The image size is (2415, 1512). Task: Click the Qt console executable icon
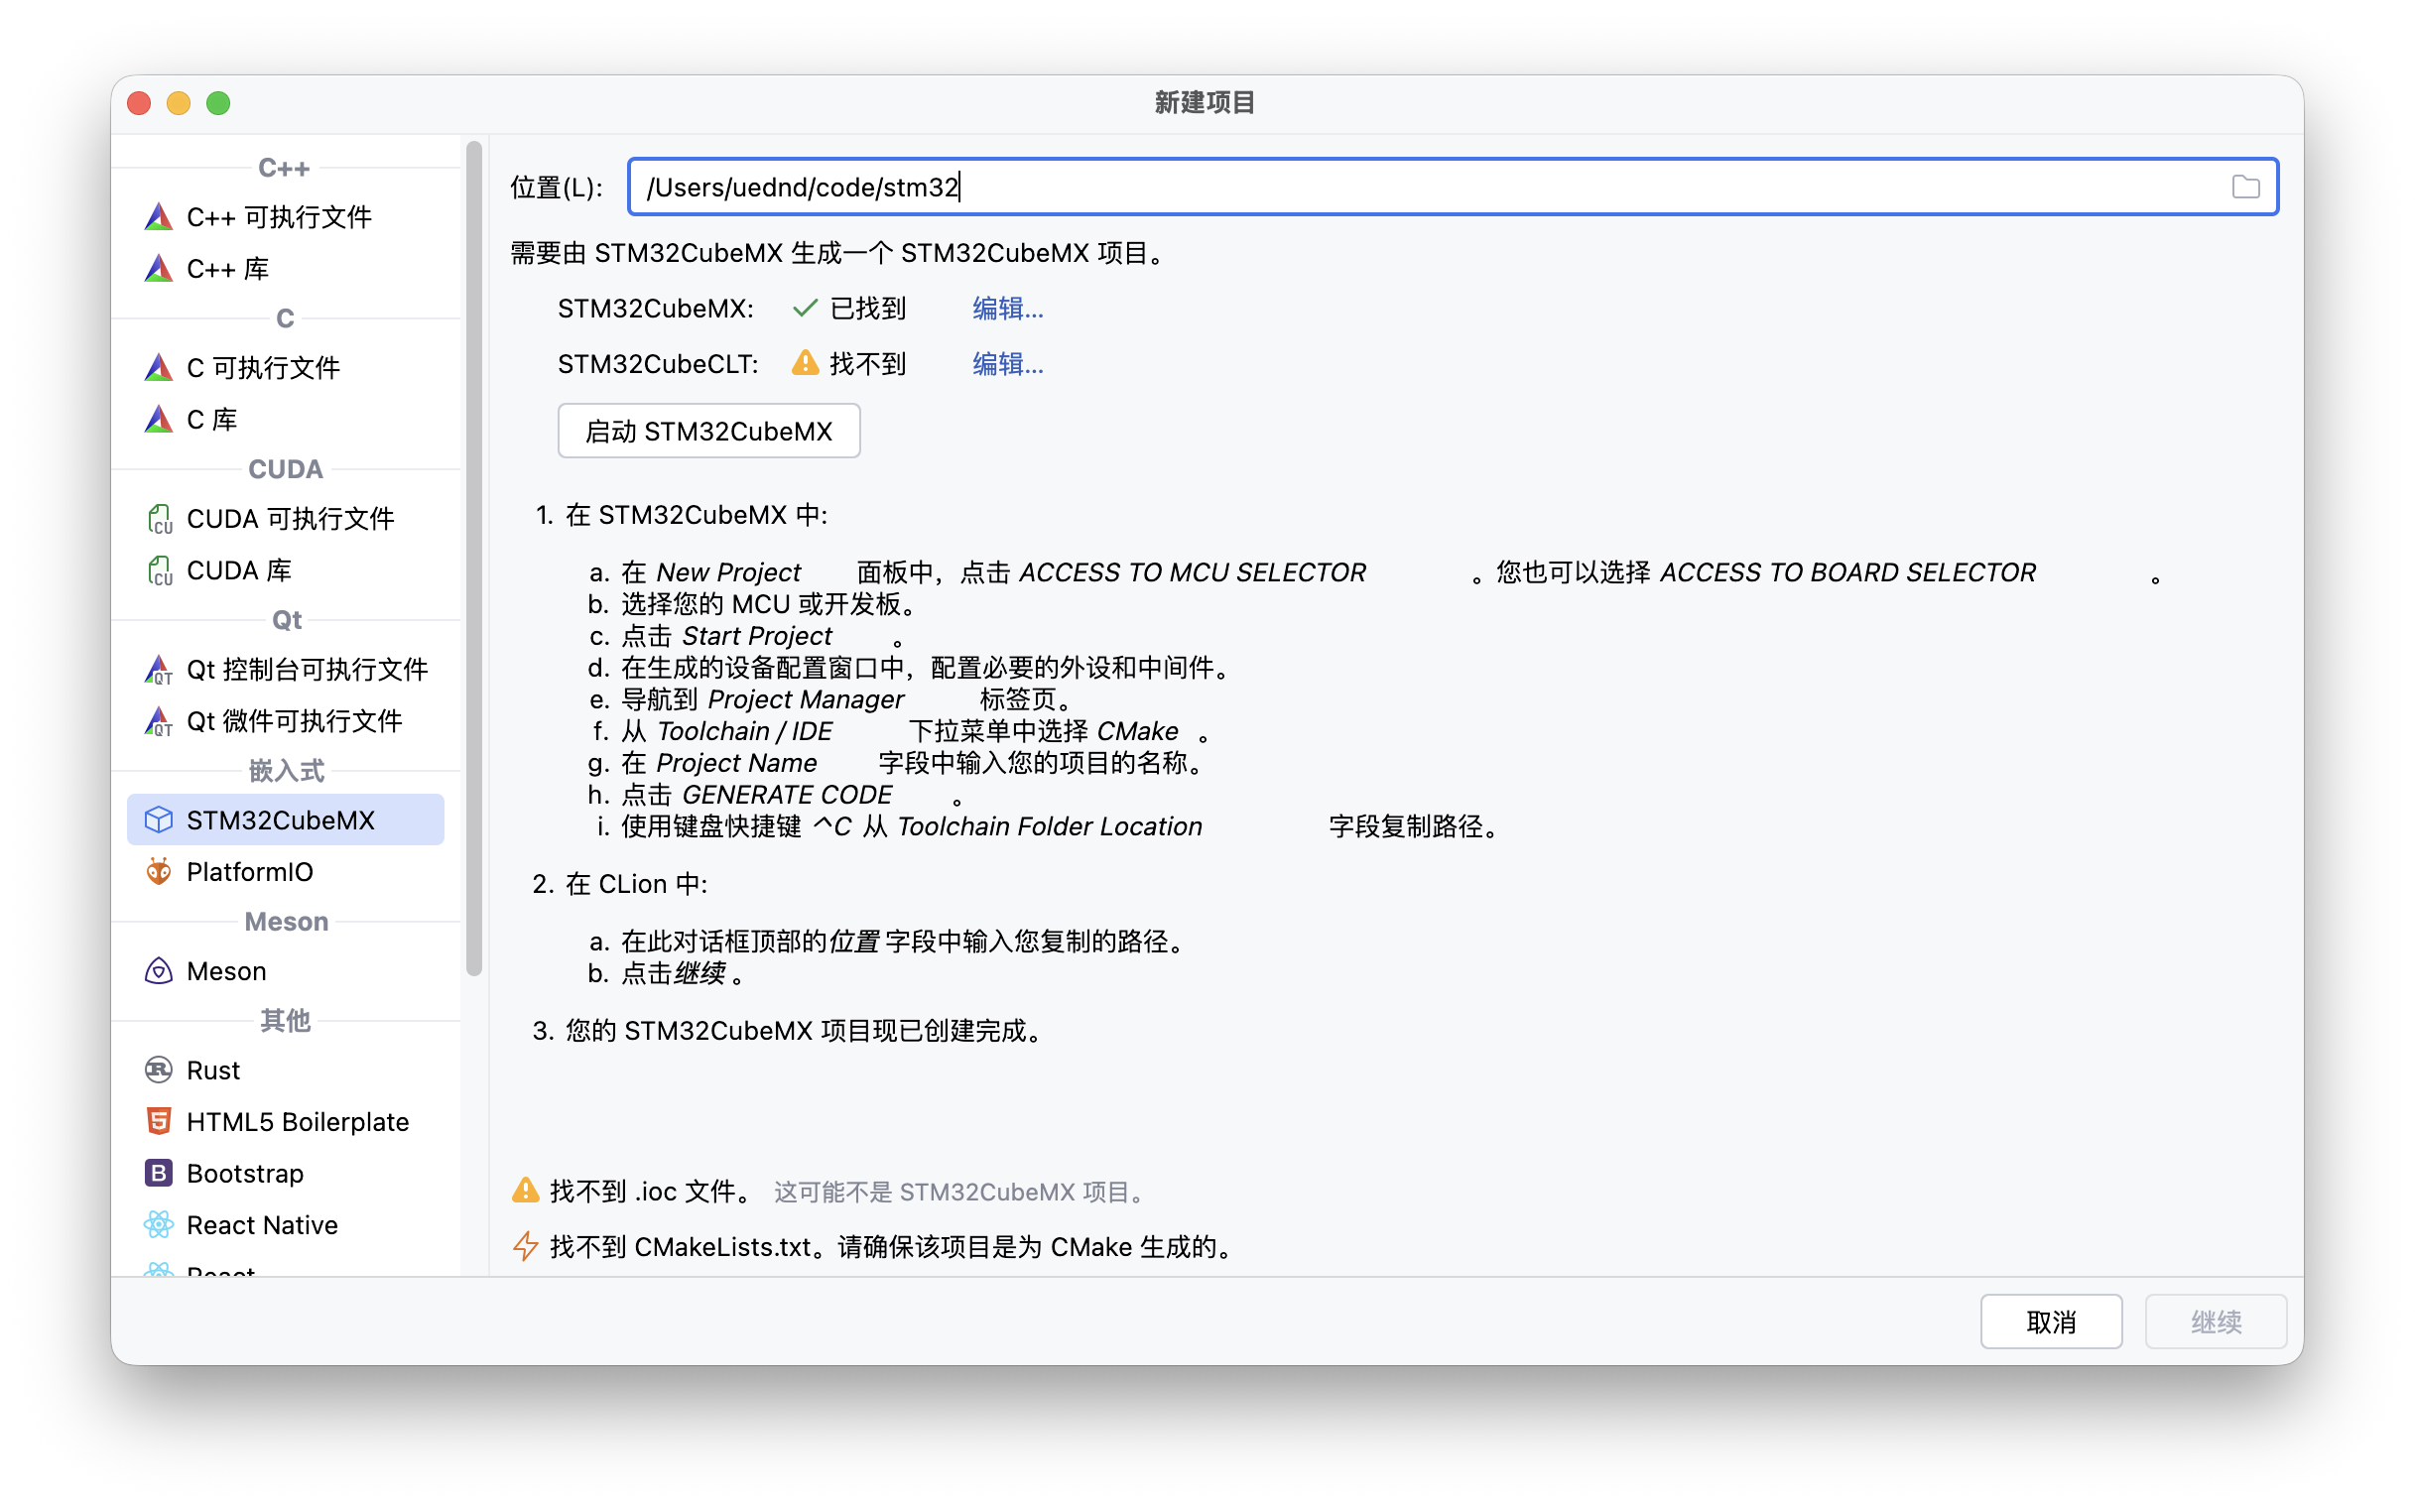159,669
